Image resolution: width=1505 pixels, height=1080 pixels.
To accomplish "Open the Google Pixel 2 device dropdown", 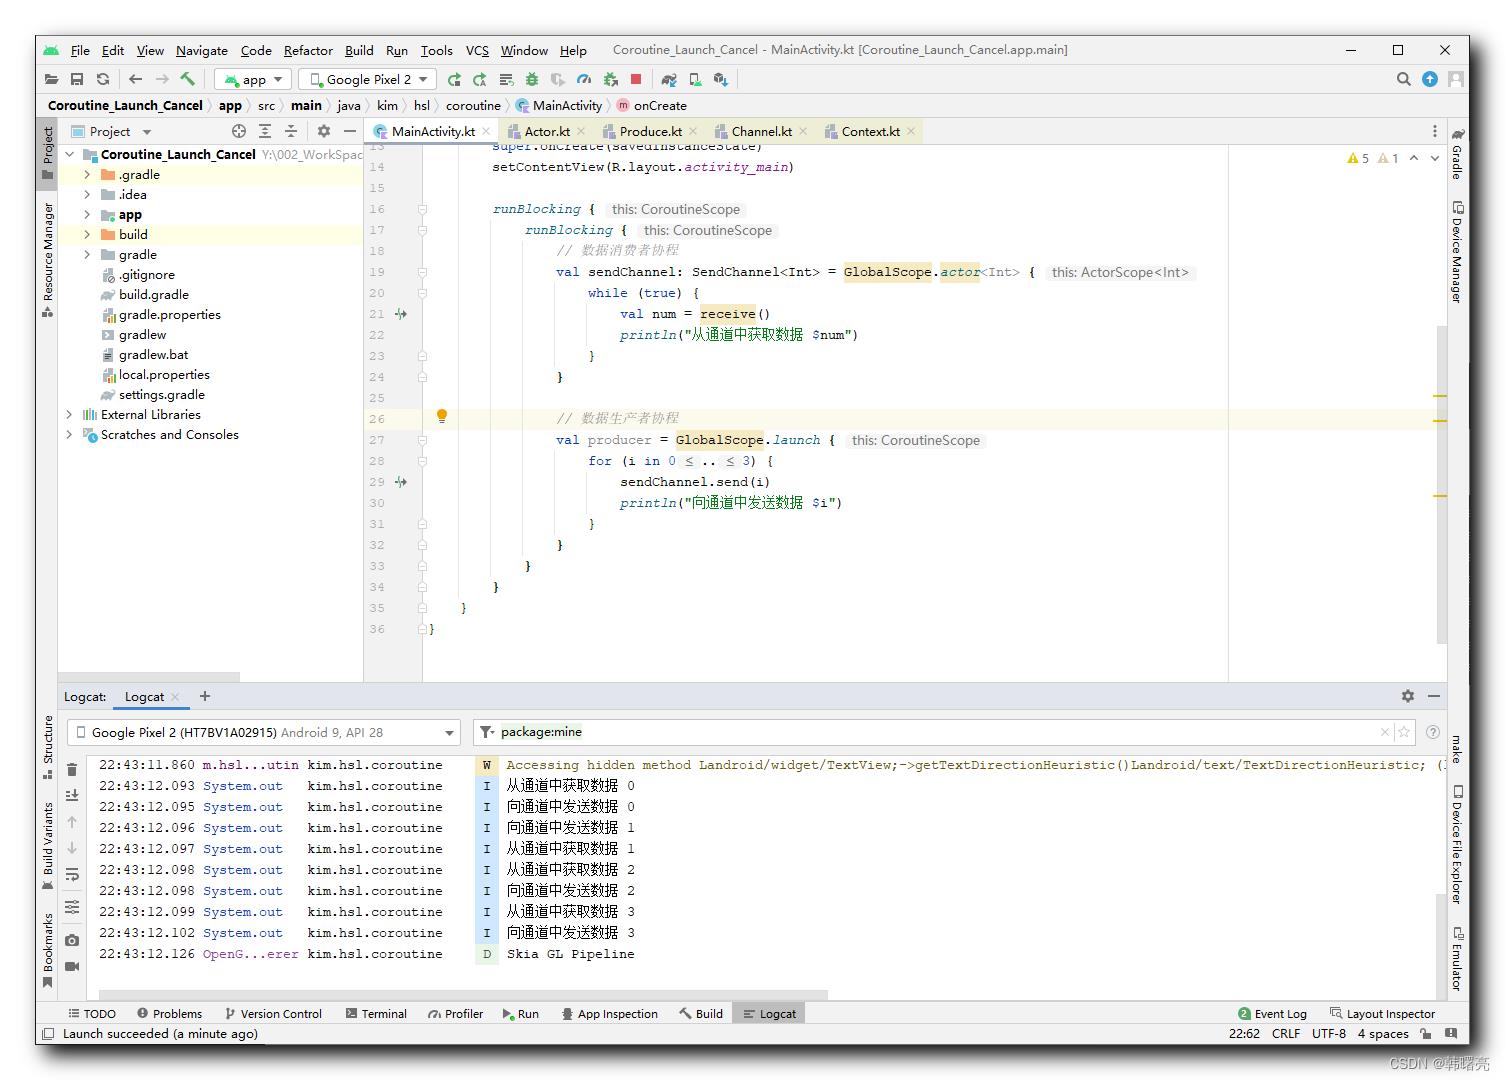I will pyautogui.click(x=367, y=79).
